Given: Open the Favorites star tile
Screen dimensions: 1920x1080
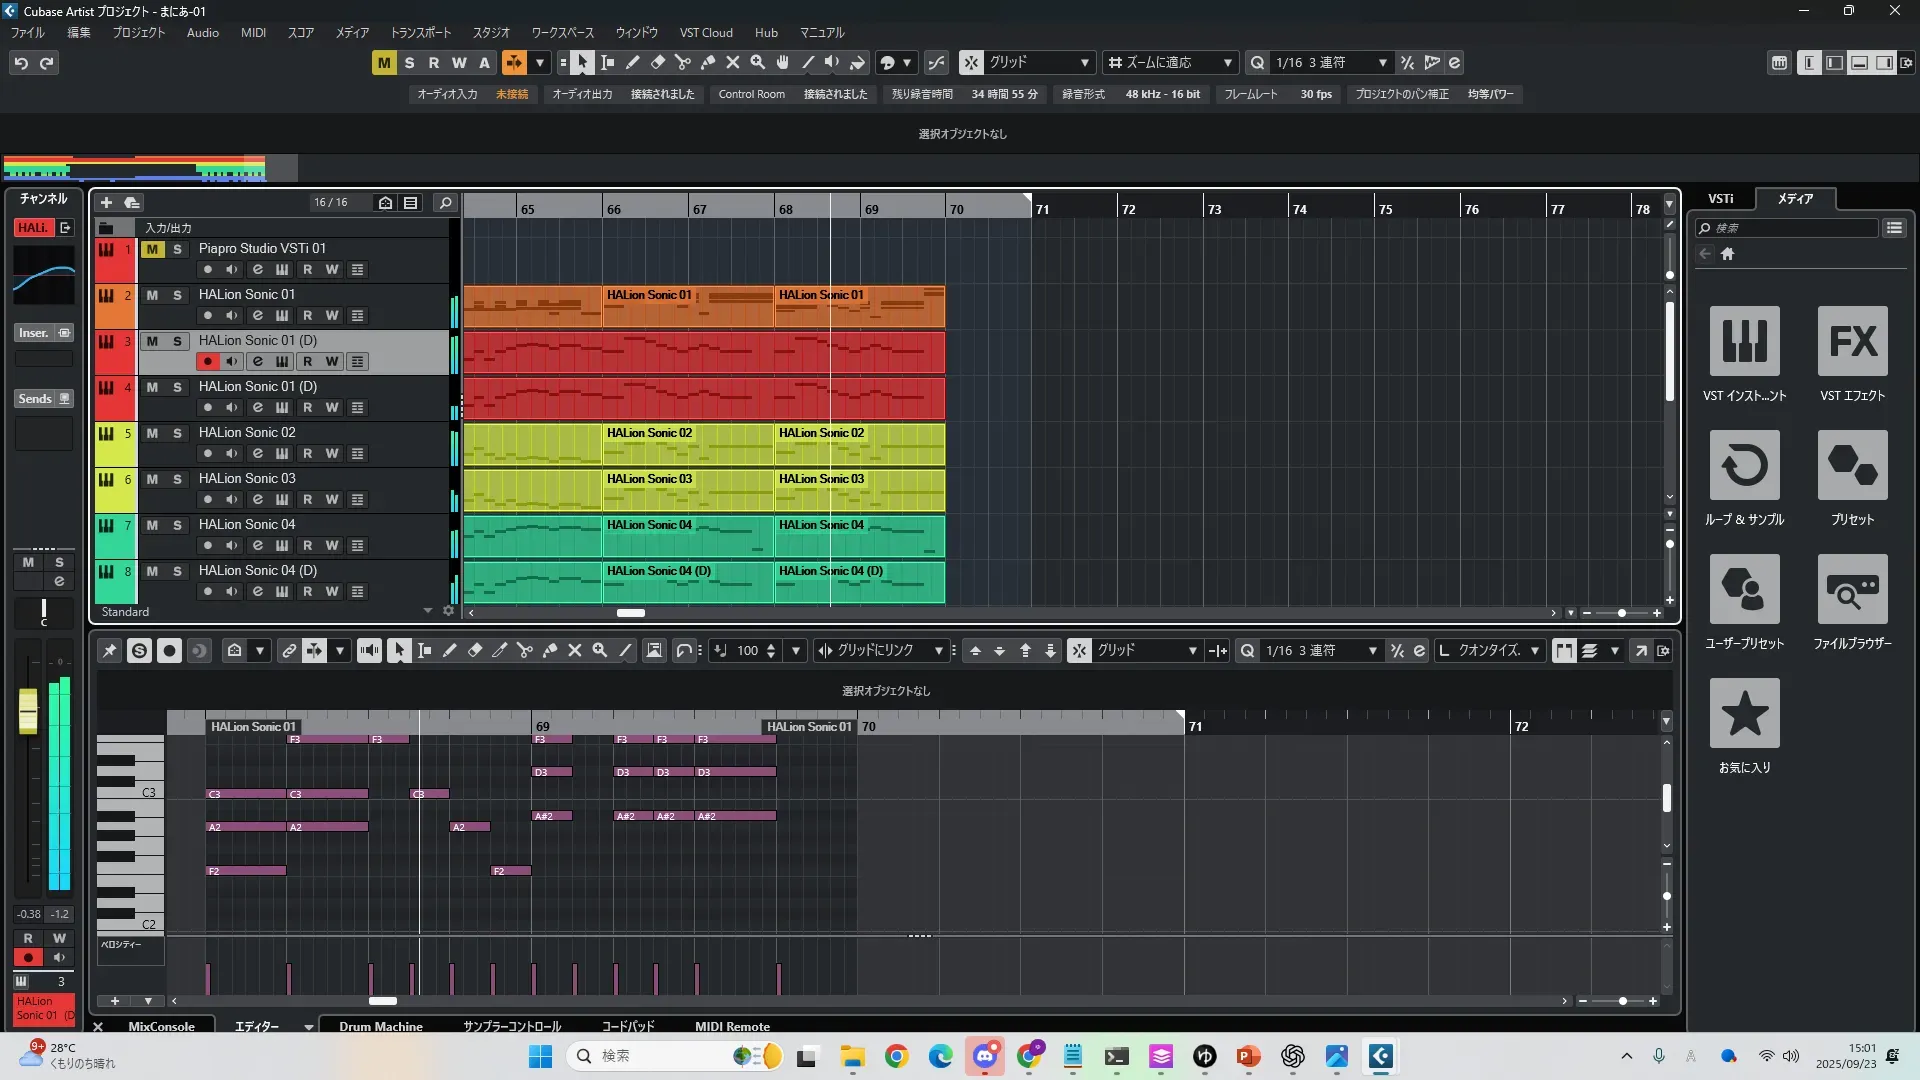Looking at the screenshot, I should point(1744,713).
